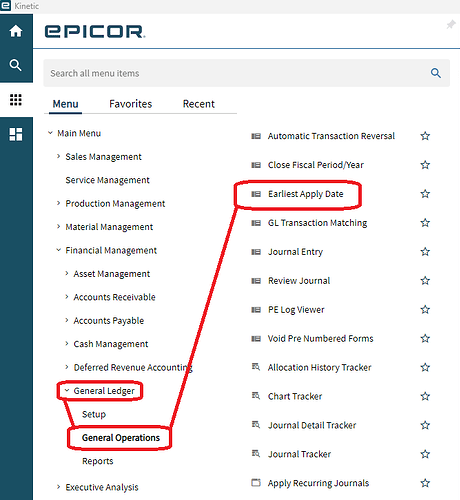This screenshot has width=460, height=500.
Task: Collapse Financial Management chevron
Action: pyautogui.click(x=58, y=250)
